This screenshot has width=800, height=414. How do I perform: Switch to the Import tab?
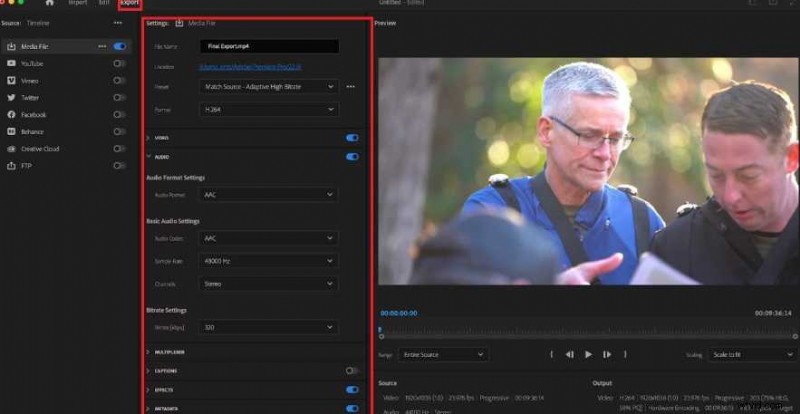78,3
